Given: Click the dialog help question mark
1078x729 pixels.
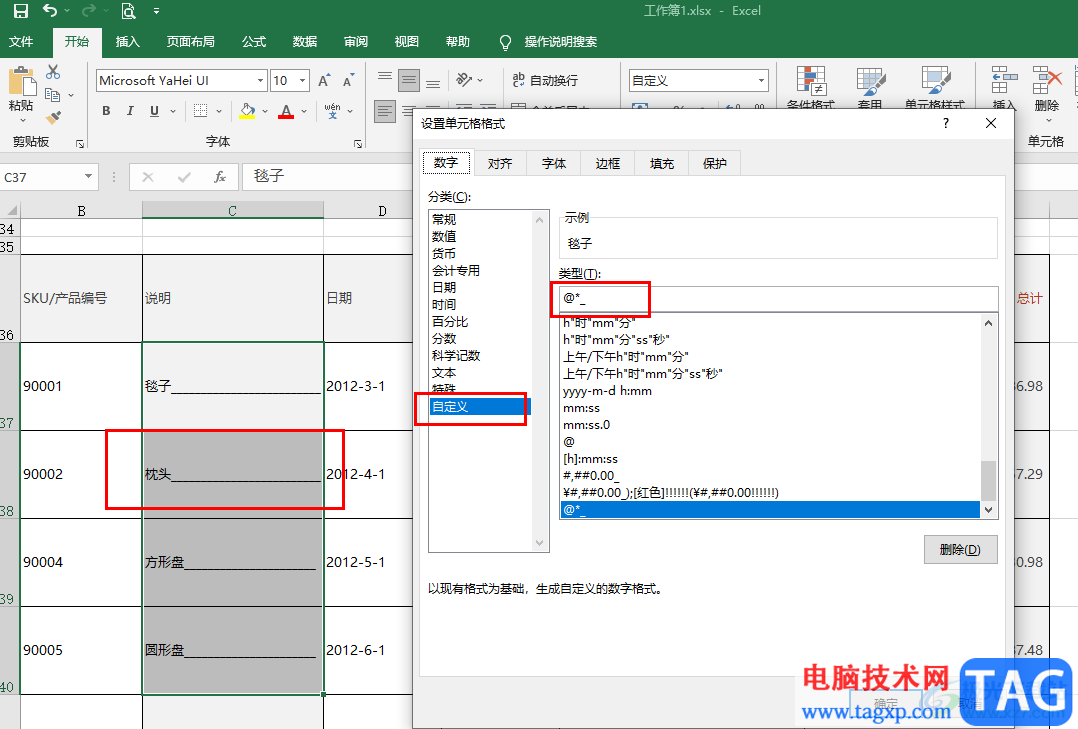Looking at the screenshot, I should pyautogui.click(x=946, y=123).
